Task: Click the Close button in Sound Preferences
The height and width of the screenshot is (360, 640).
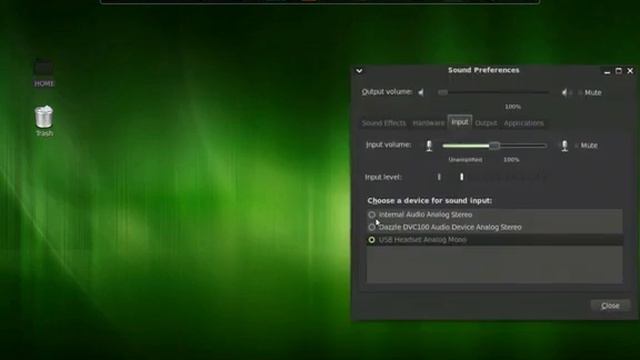Action: (x=610, y=306)
